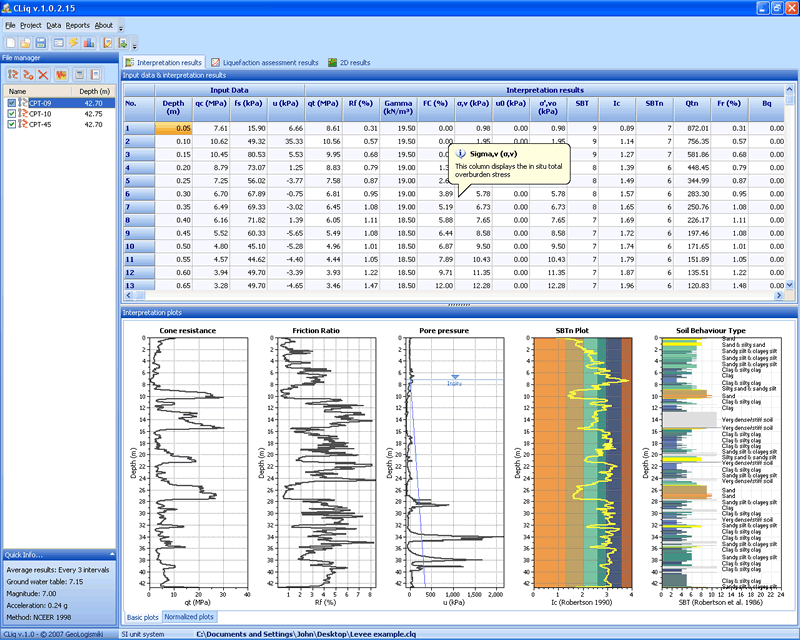Click the CPT file settings icon in File manager
The width and height of the screenshot is (800, 640).
point(28,75)
